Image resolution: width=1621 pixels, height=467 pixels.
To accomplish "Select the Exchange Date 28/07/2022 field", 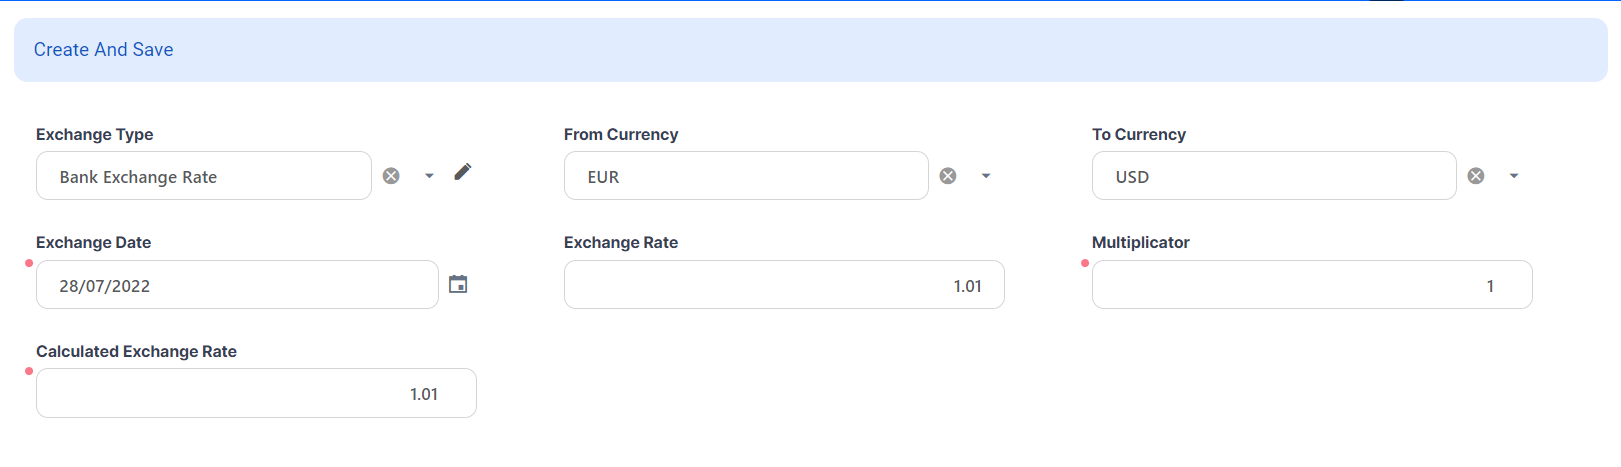I will [x=237, y=285].
